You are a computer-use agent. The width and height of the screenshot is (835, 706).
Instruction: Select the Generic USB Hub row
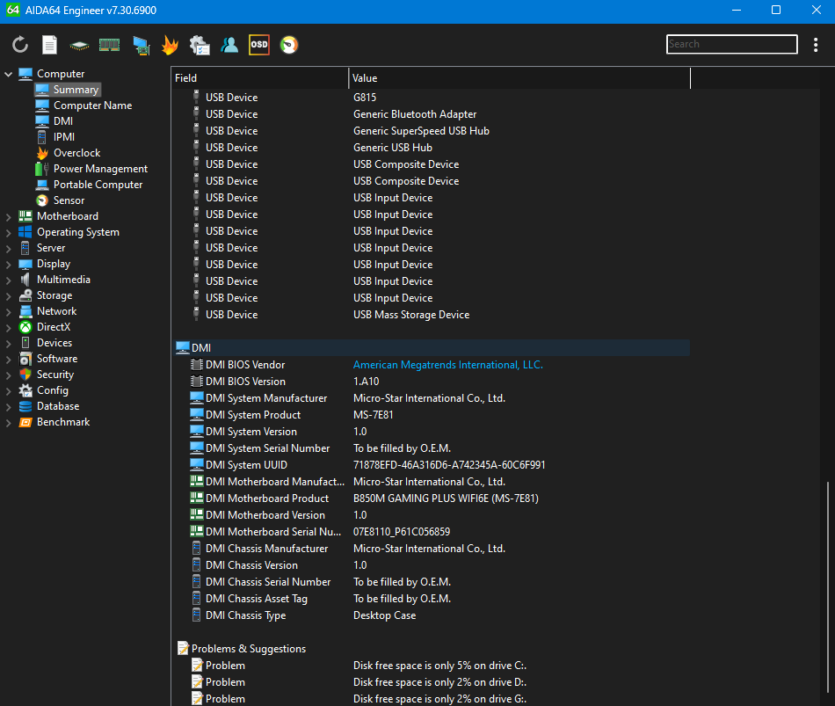pos(431,147)
